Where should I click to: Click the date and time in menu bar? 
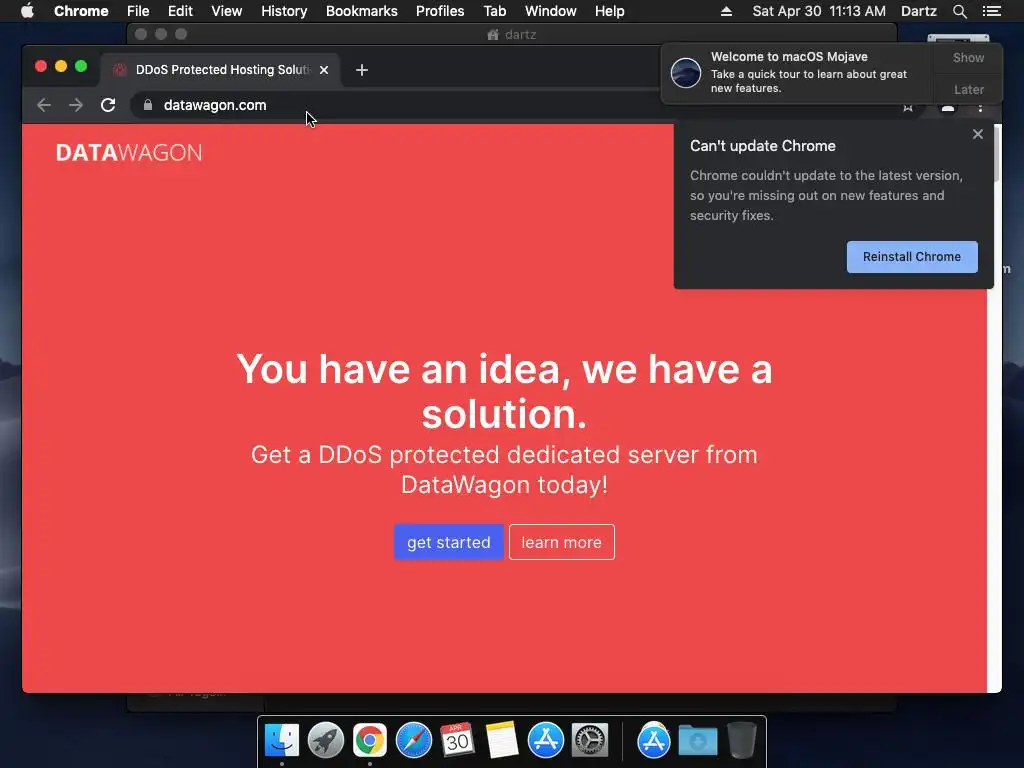coord(819,11)
